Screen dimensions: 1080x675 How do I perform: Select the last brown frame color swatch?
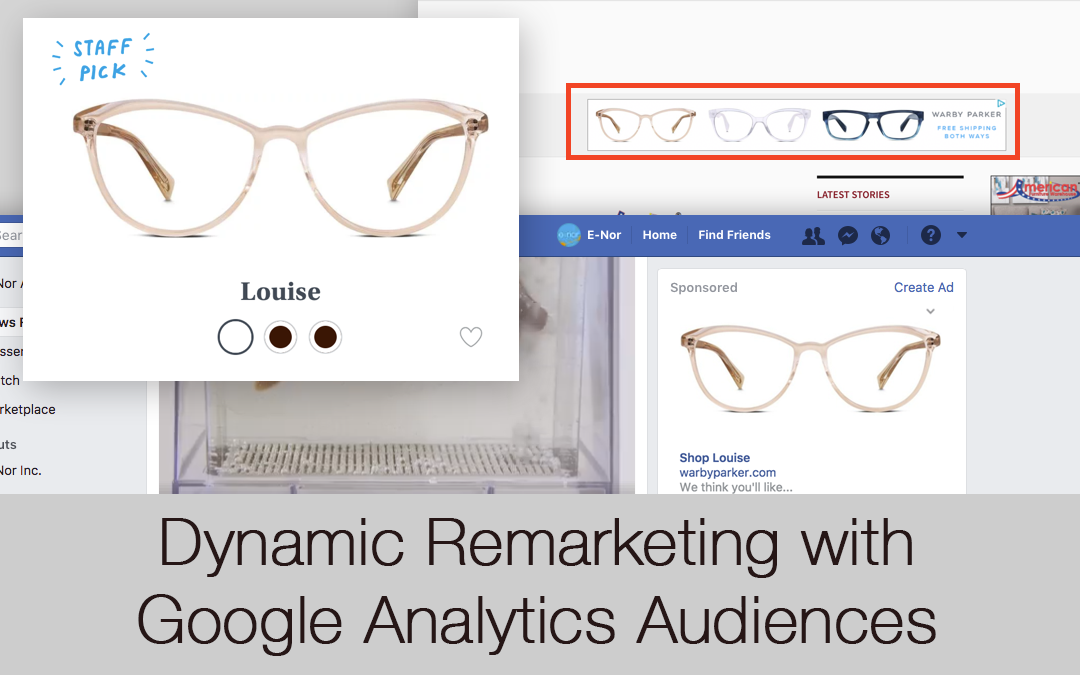(x=325, y=337)
